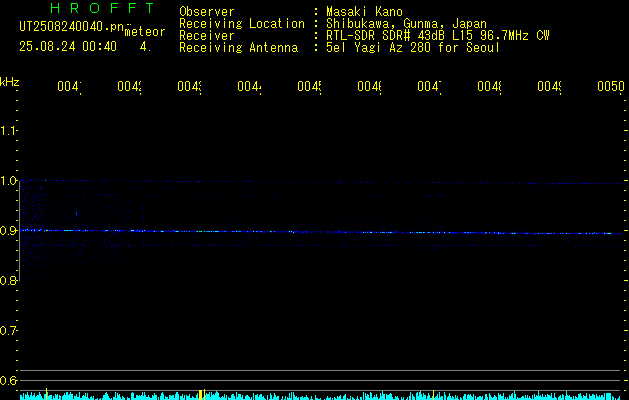Click the 0050 time axis label

coord(611,86)
